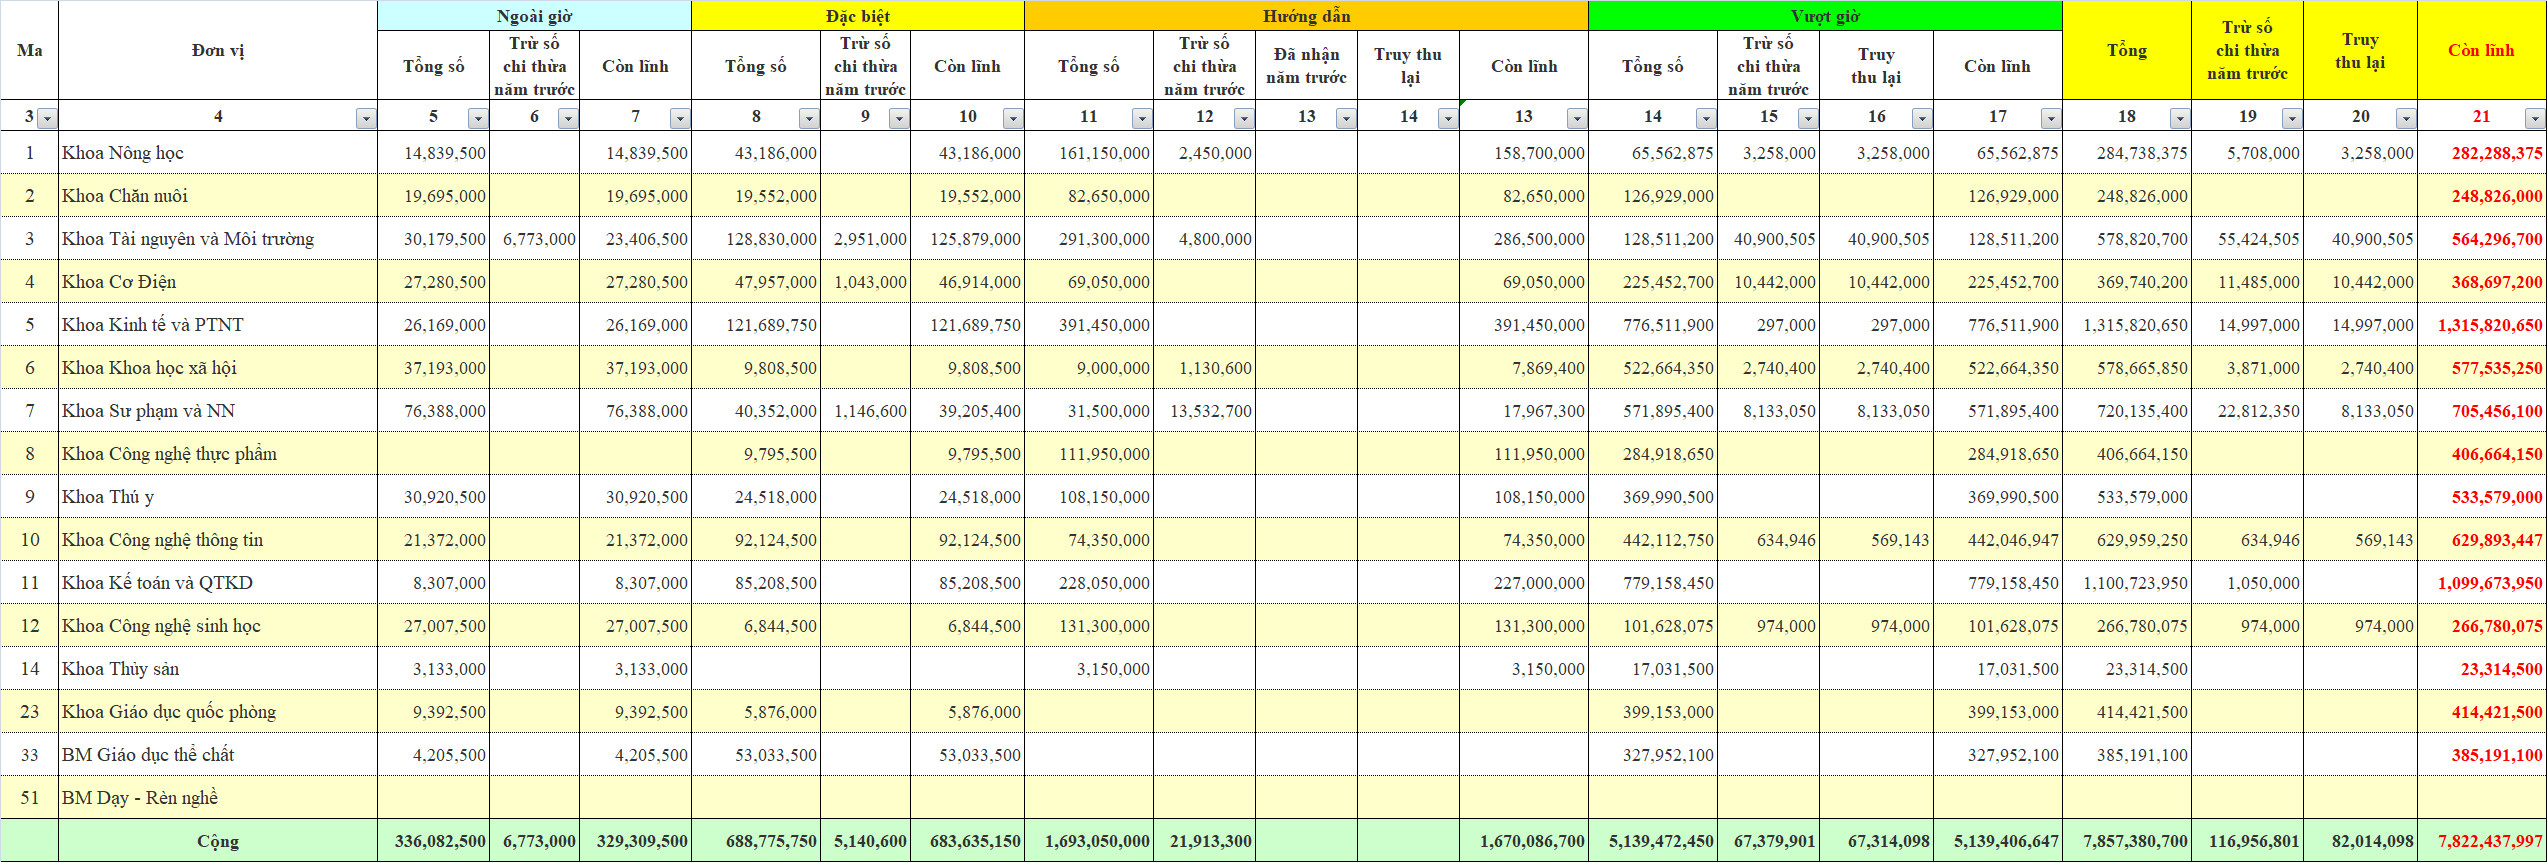Open the Hướng dẫn Truy thu lại filter

pyautogui.click(x=1448, y=118)
